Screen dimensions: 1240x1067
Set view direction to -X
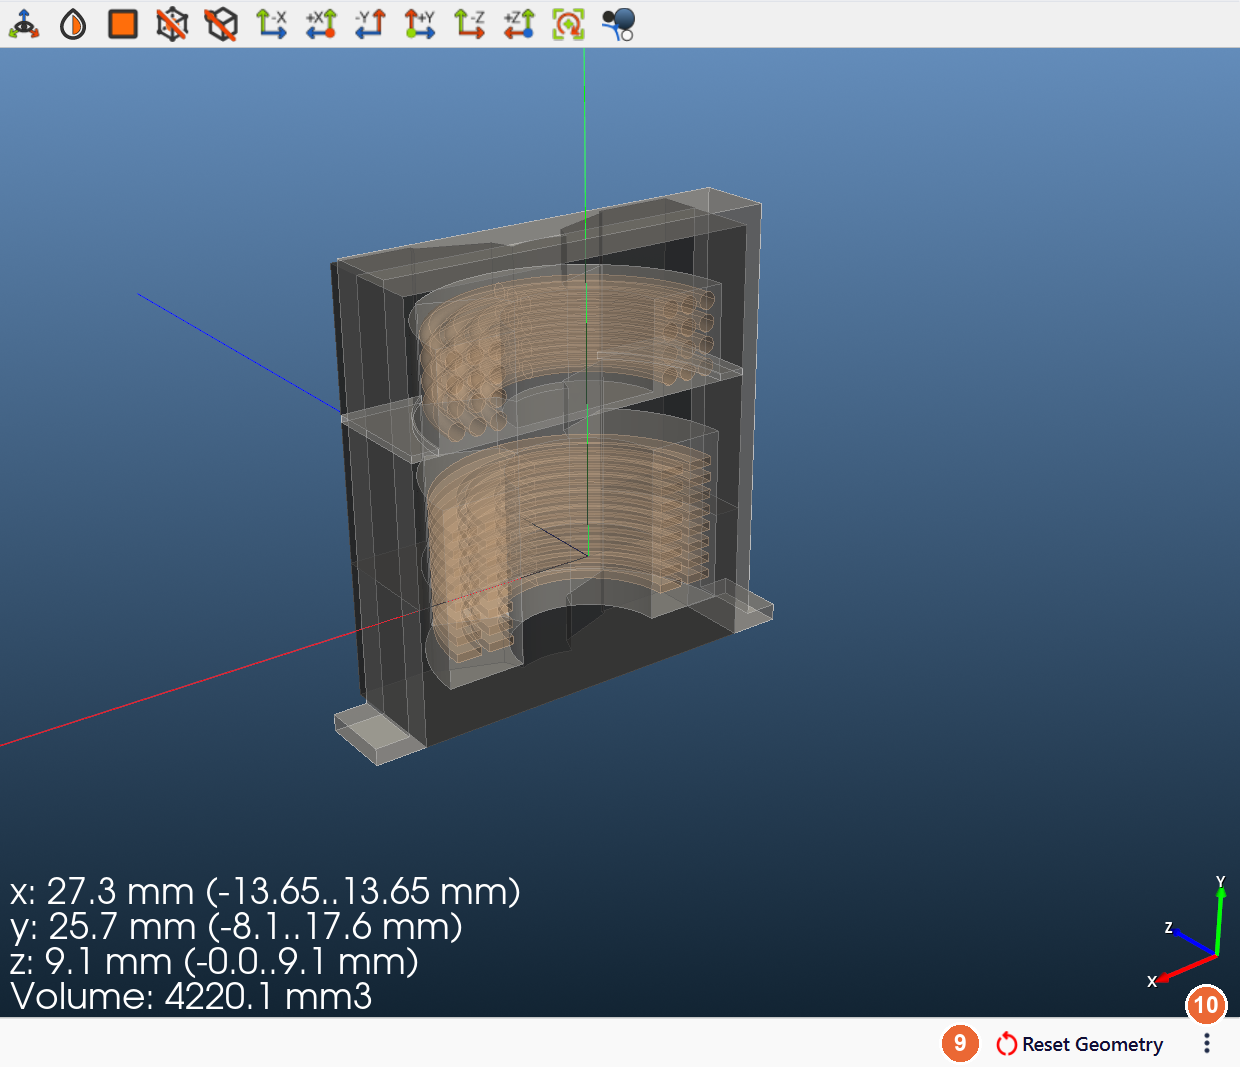click(271, 24)
